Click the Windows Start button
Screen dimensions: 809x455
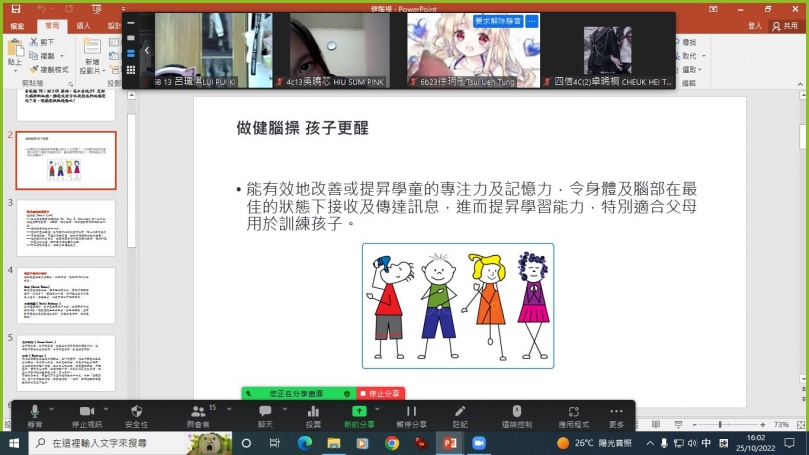pos(14,443)
